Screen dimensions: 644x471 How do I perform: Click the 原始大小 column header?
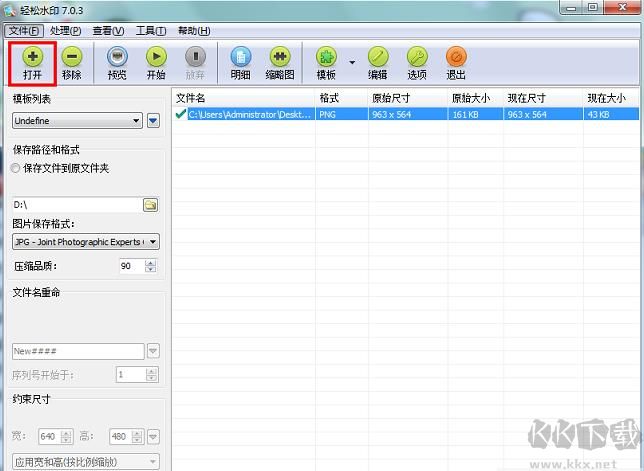pos(476,98)
